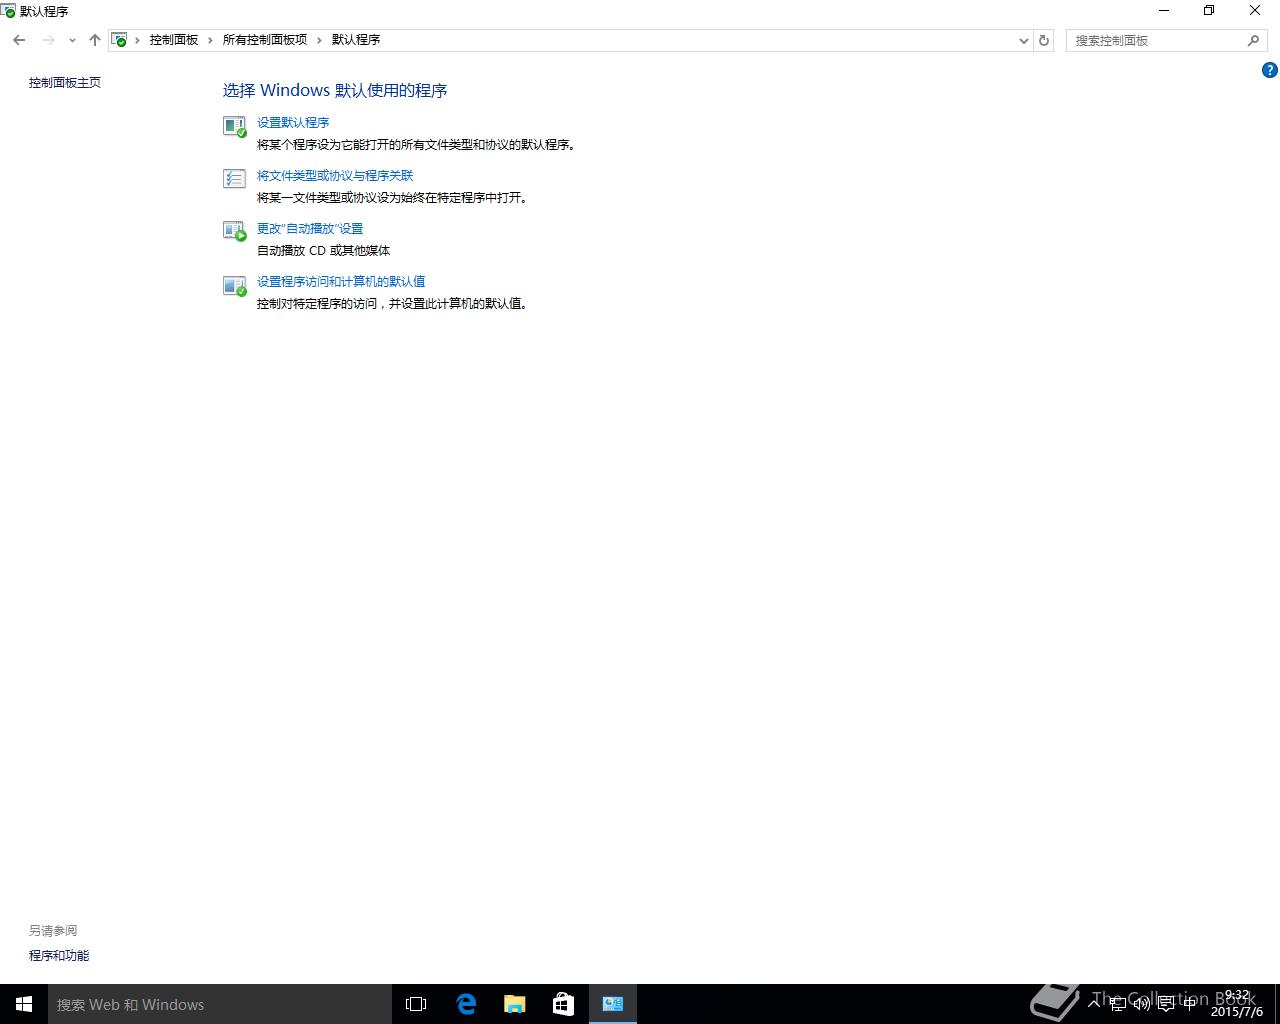Open the network tray icon
Screen dimensions: 1280x1024
click(1118, 1004)
